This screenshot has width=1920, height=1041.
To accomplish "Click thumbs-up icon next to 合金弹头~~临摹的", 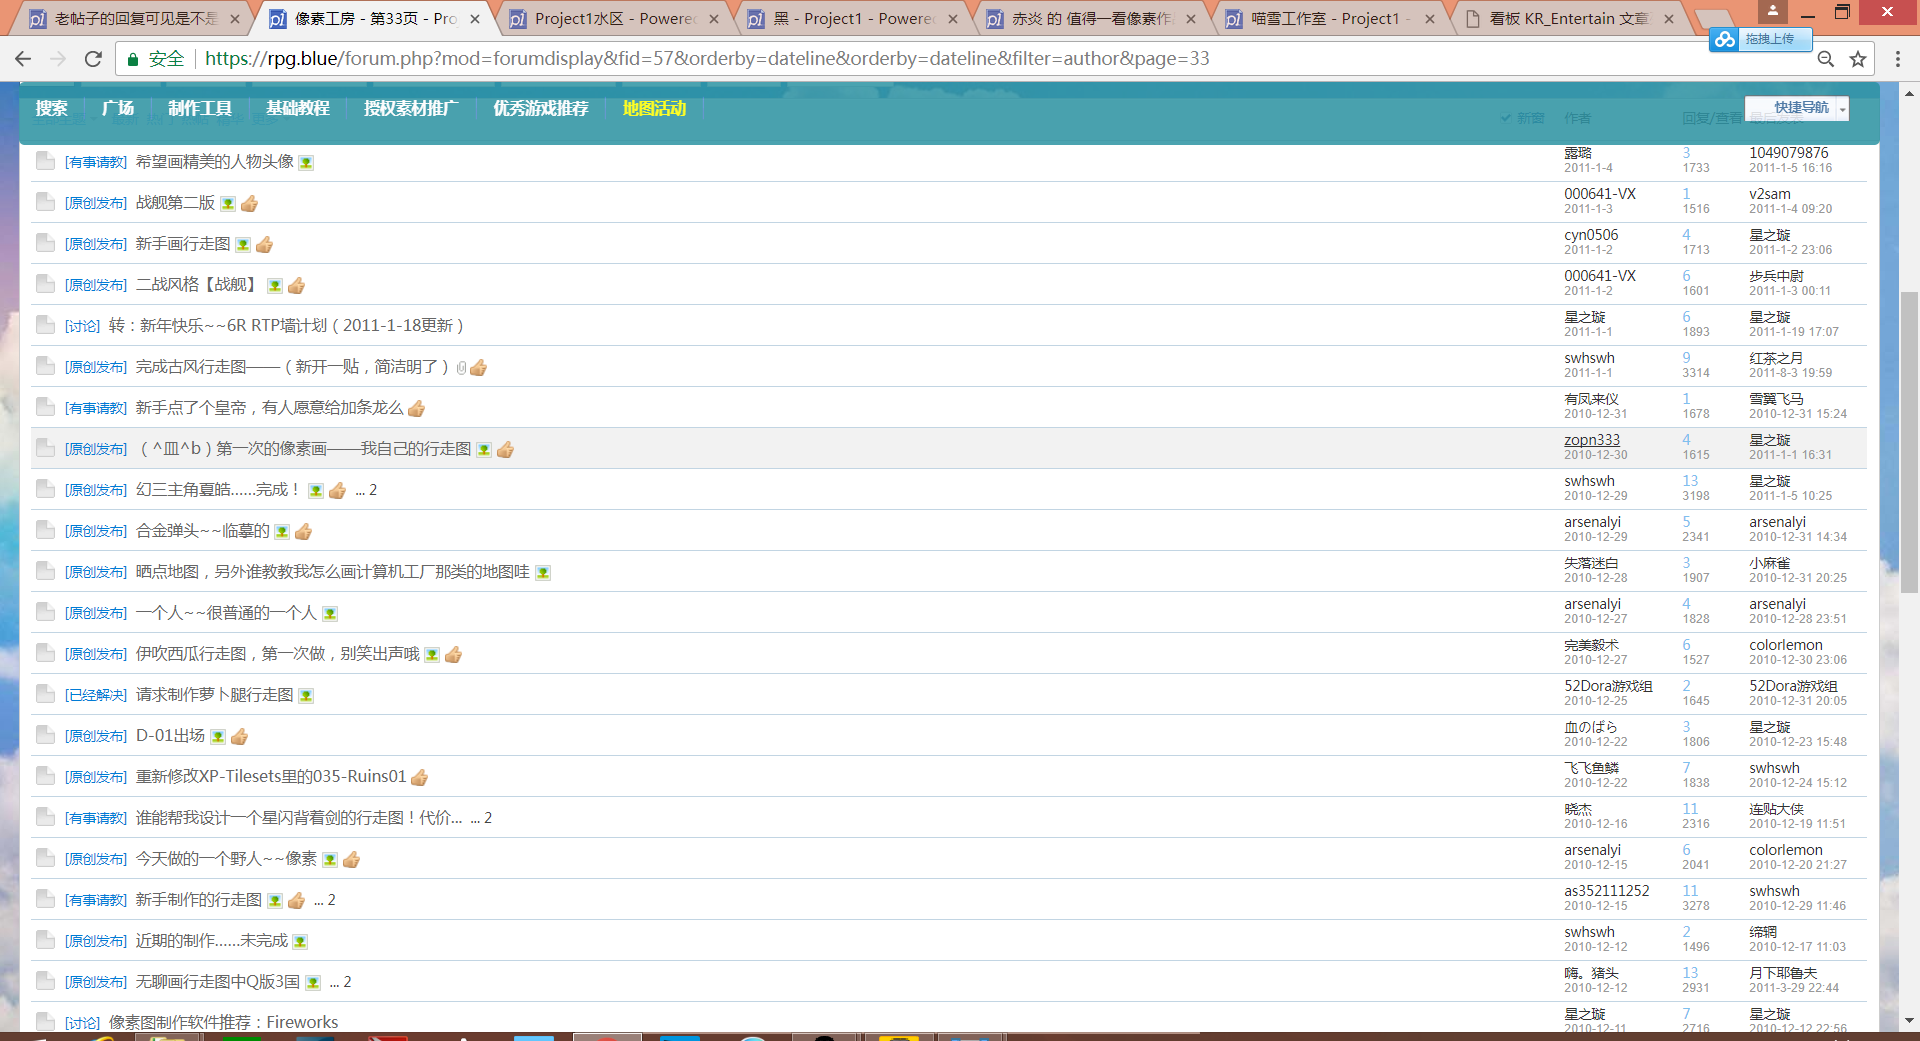I will pyautogui.click(x=303, y=532).
